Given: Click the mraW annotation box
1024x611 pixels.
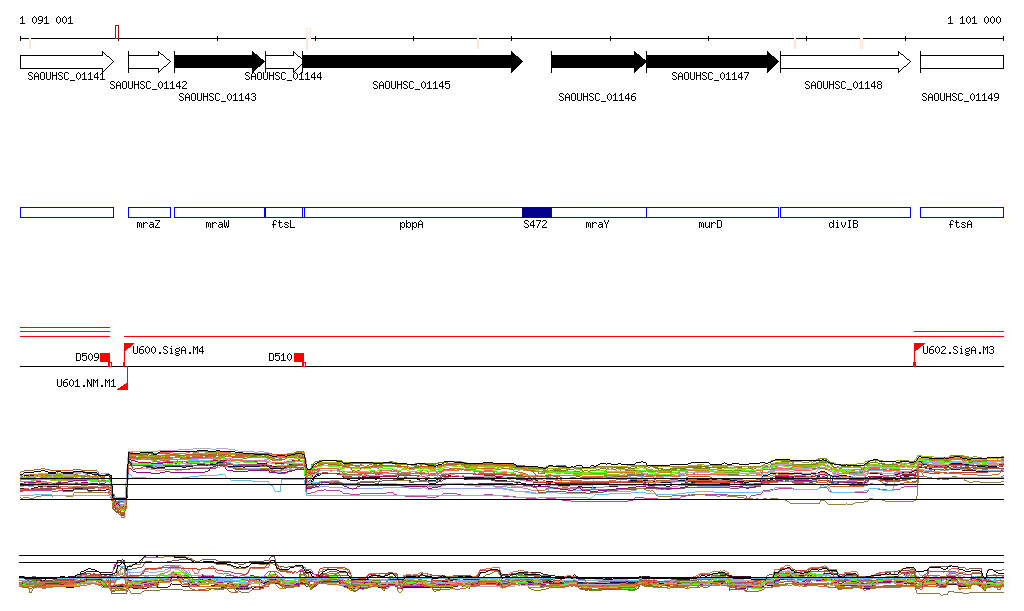Looking at the screenshot, I should click(x=219, y=212).
